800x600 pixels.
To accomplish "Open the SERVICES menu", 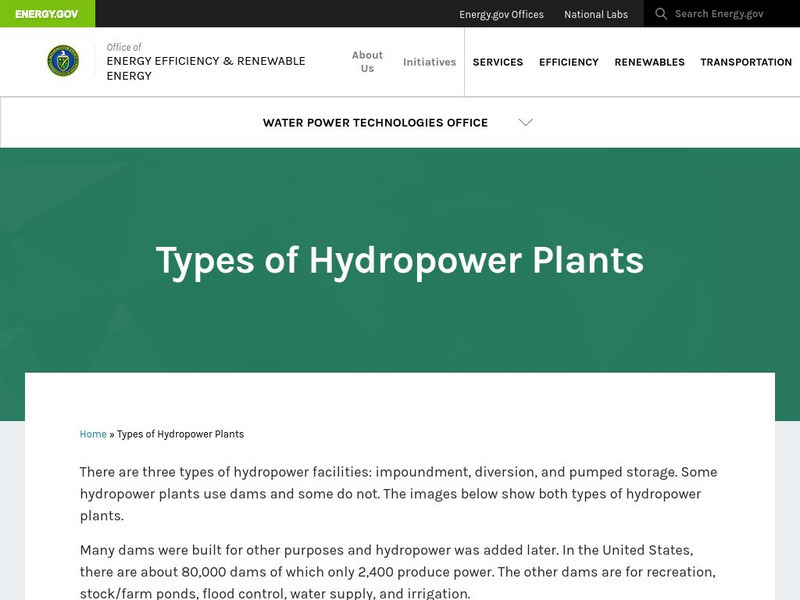I will pyautogui.click(x=497, y=62).
